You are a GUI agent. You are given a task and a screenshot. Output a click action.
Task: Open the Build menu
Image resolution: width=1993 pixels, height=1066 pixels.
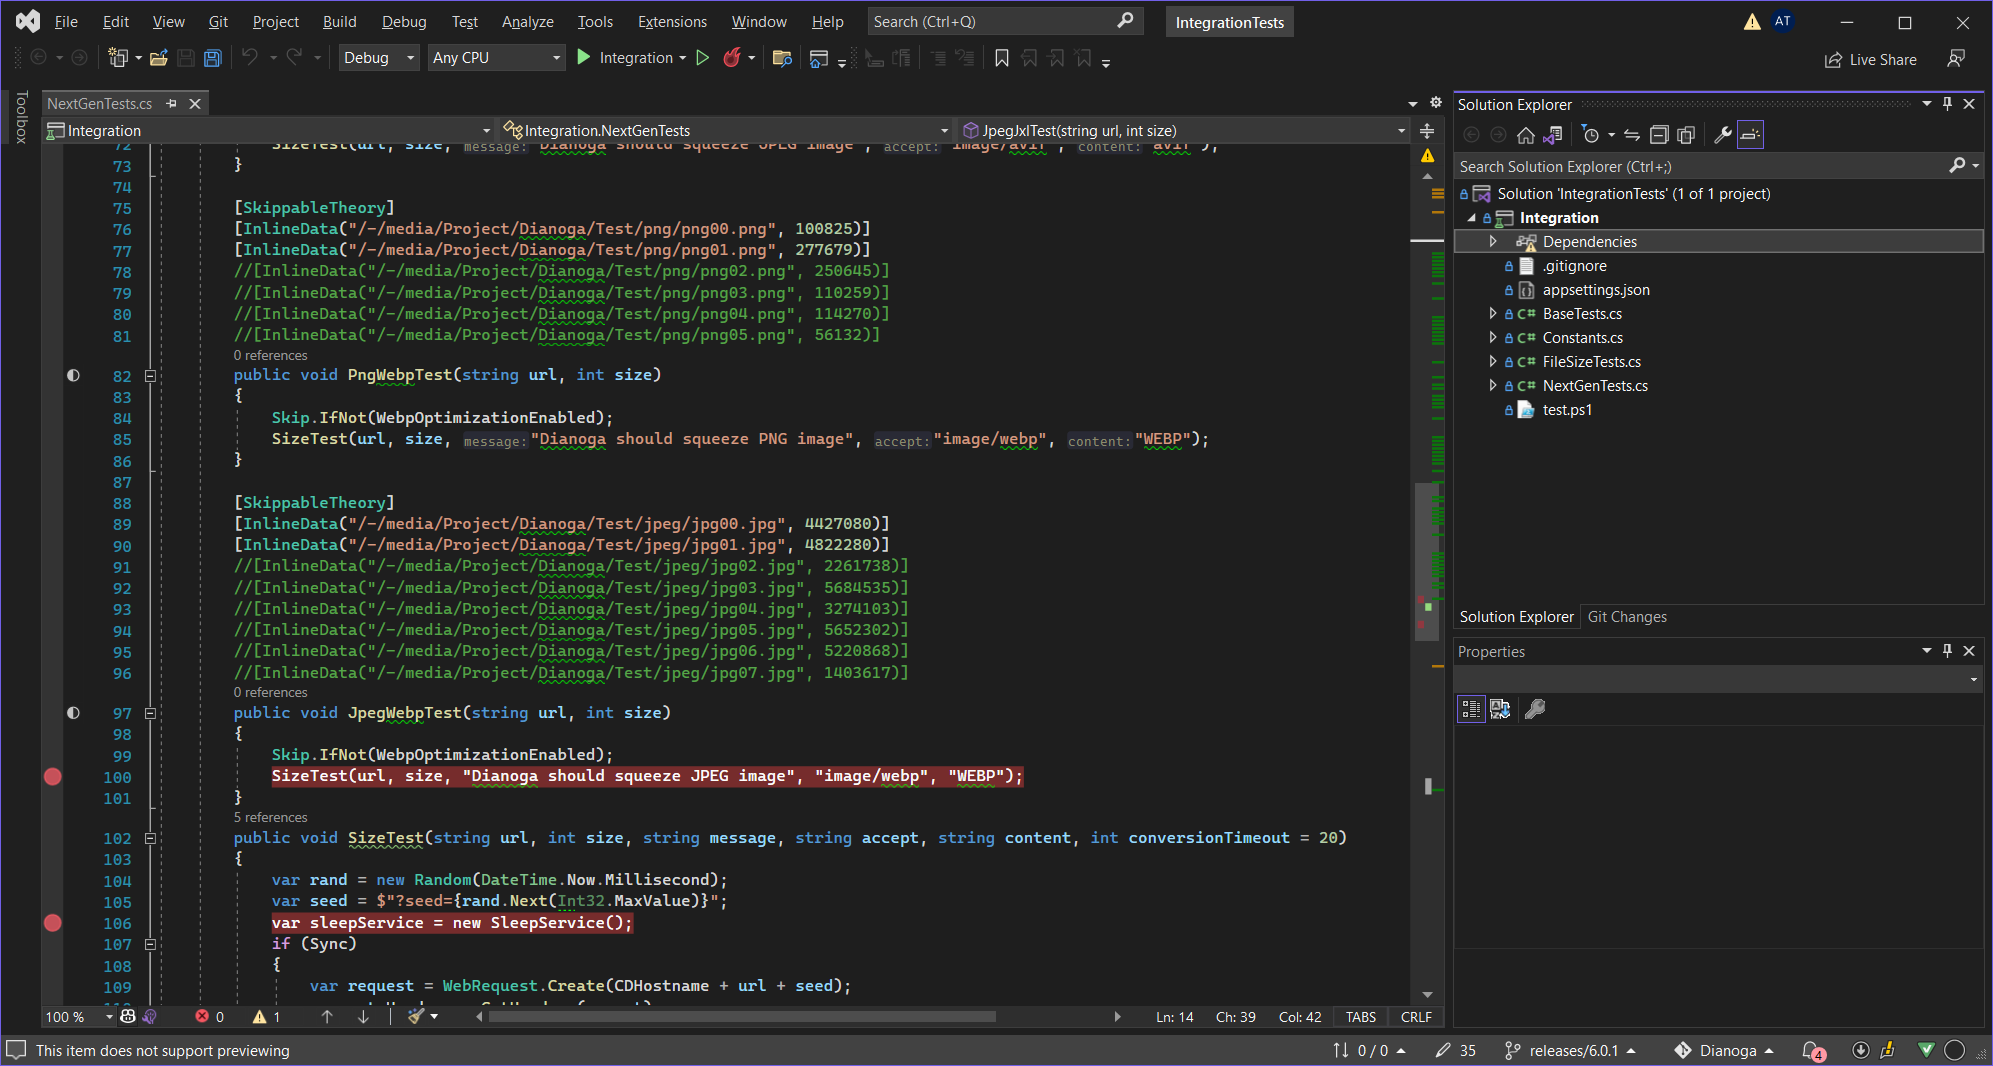[339, 21]
